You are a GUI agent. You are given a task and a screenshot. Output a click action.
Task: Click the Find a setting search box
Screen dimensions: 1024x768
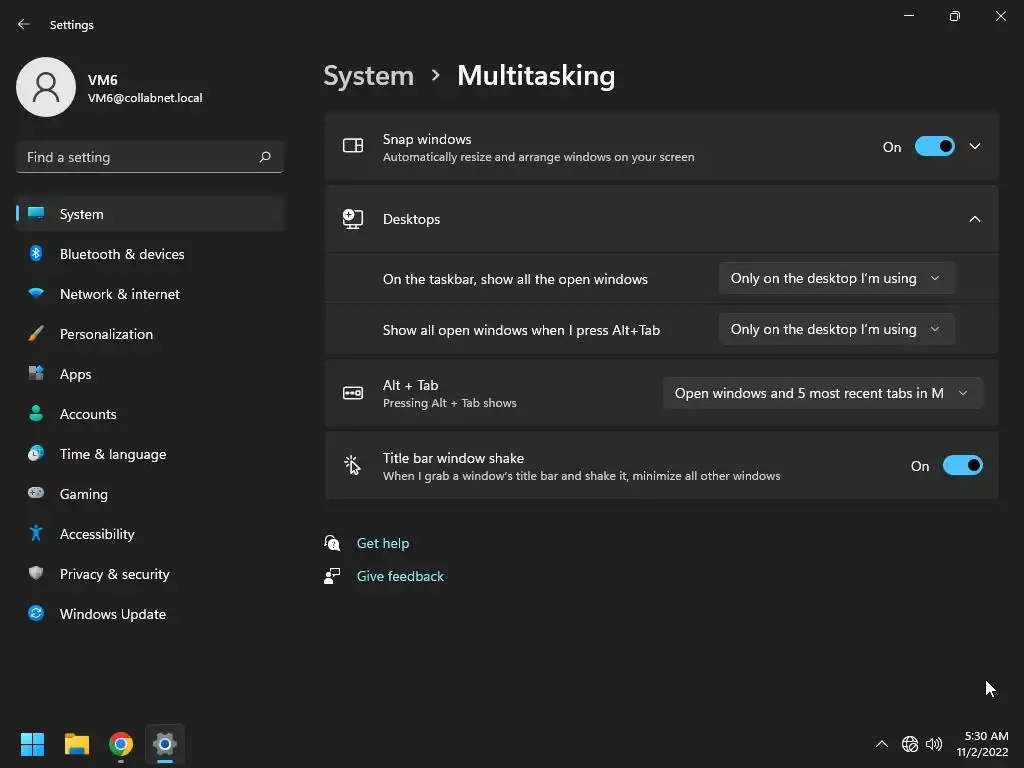click(x=138, y=157)
